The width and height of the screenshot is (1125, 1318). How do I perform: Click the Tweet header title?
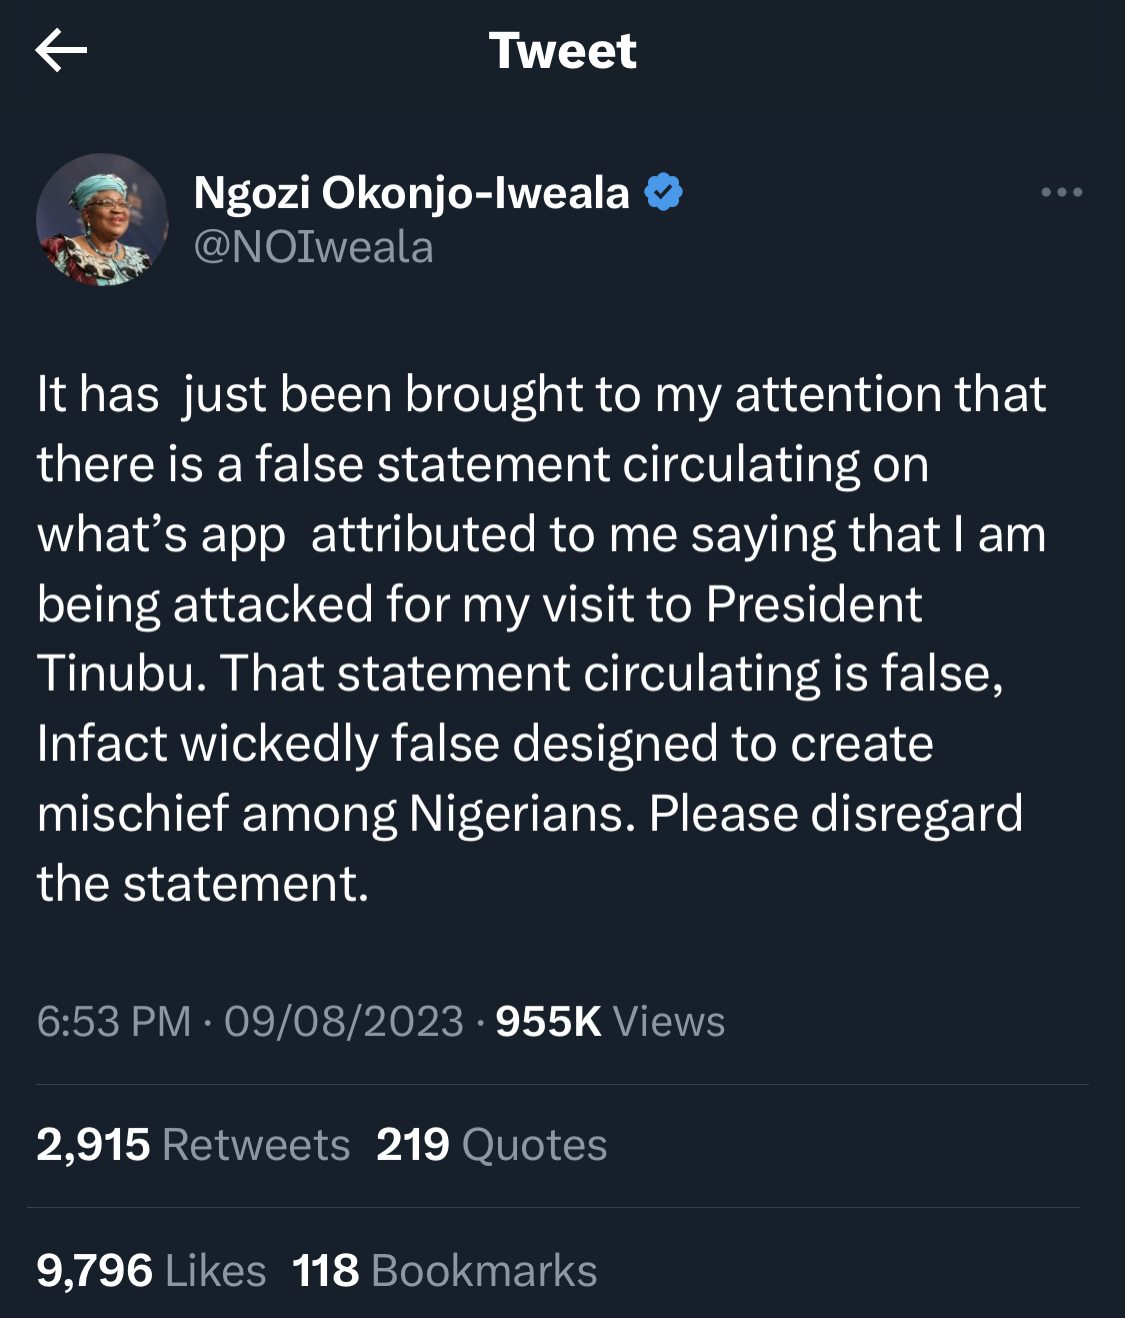[x=562, y=51]
